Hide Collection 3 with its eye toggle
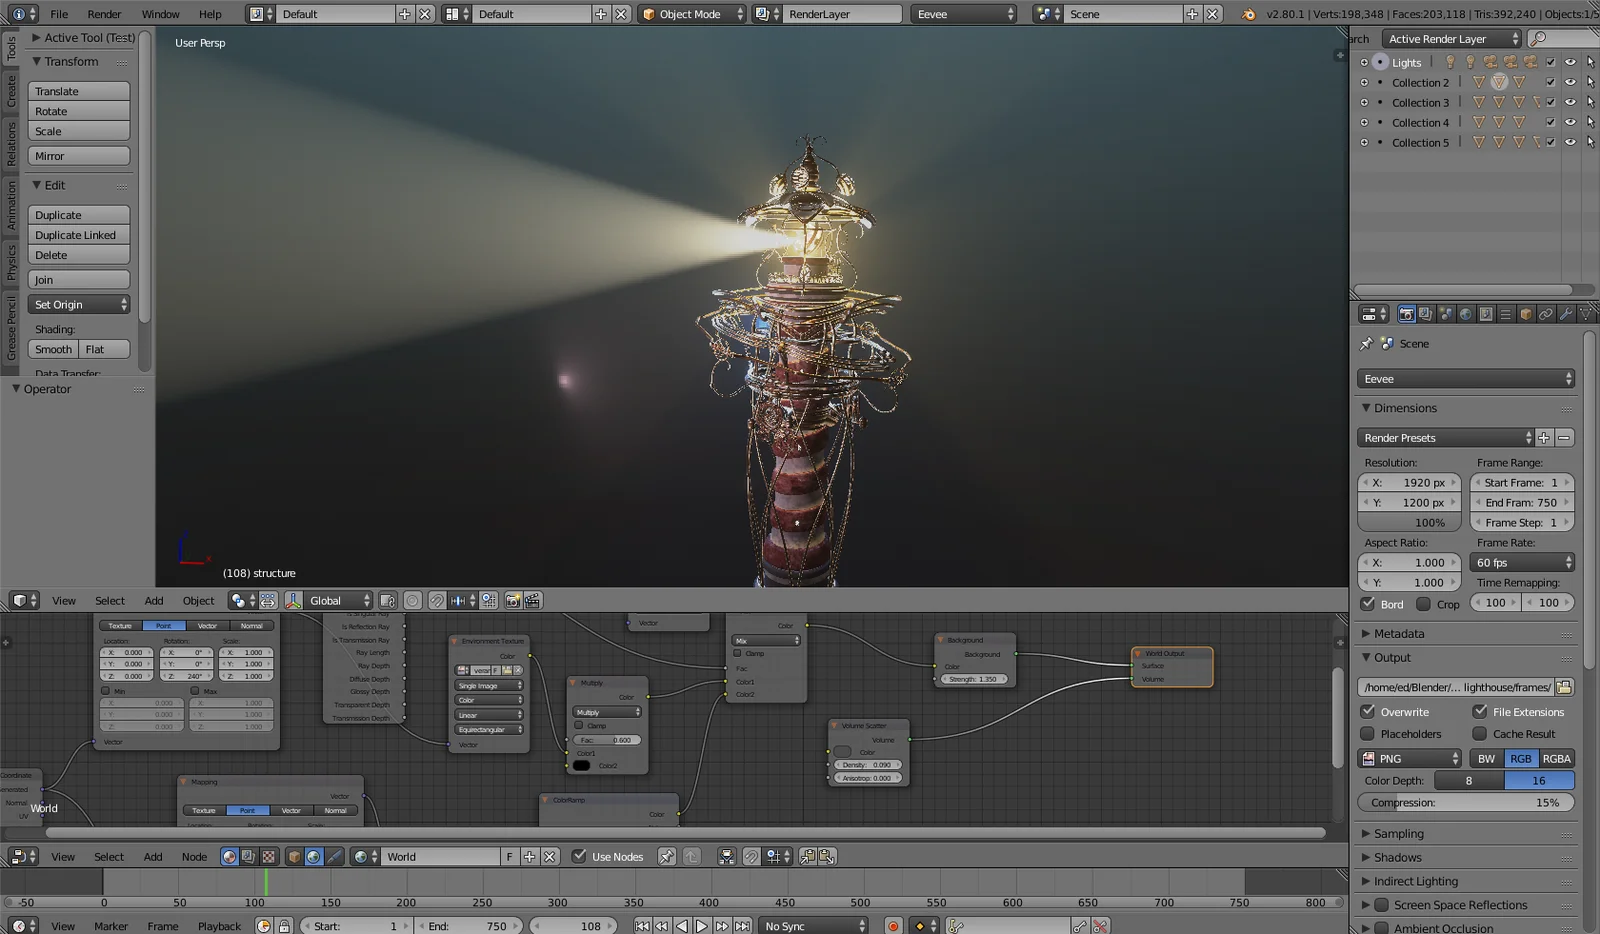This screenshot has height=934, width=1600. pyautogui.click(x=1572, y=102)
